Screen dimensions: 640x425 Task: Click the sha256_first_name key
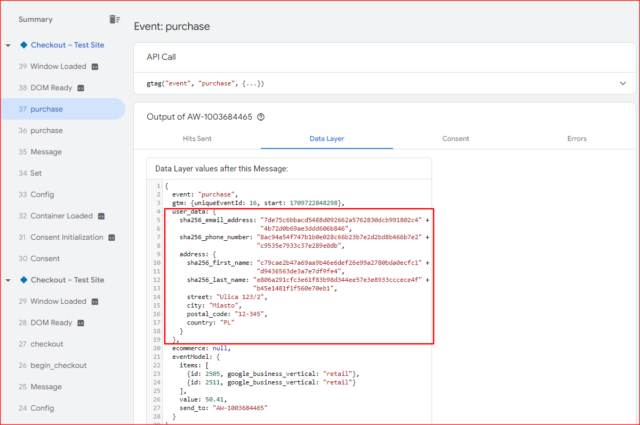(x=220, y=263)
